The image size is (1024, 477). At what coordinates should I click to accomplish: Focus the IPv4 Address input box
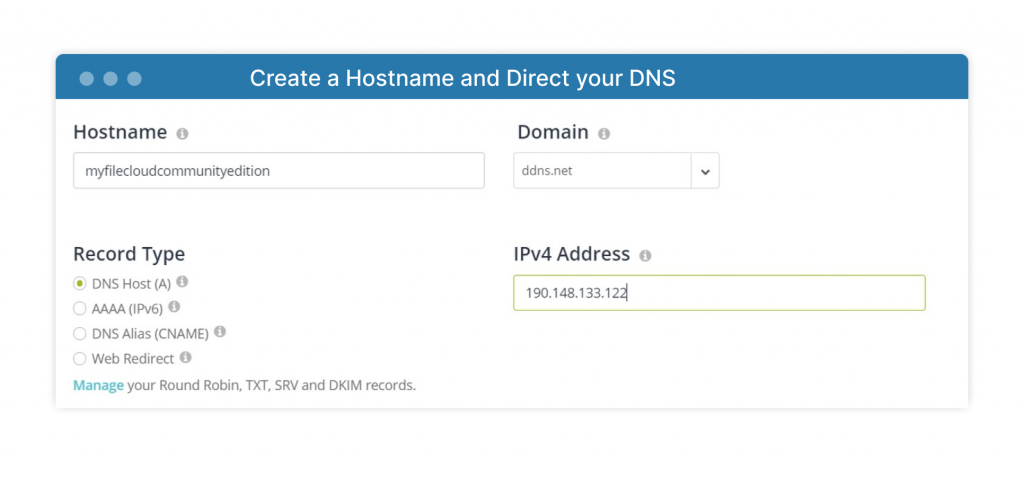click(719, 293)
